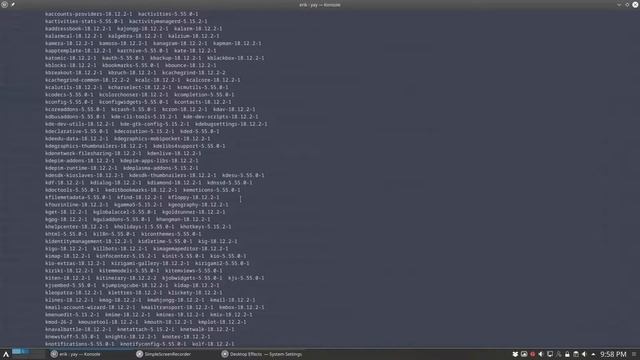
Task: Click 'khelpcenter-18.12.2-1' in the list
Action: [x=77, y=227]
